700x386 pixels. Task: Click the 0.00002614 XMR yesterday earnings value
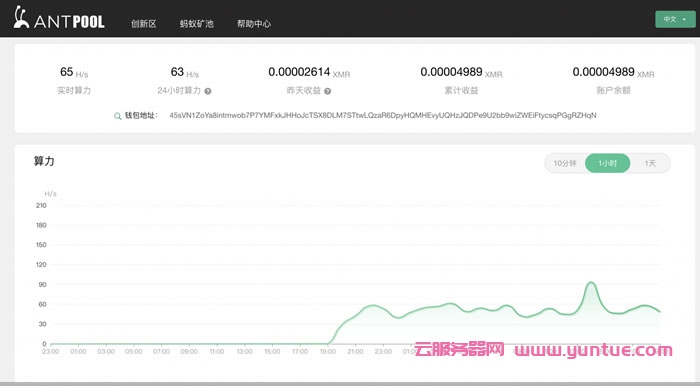[309, 72]
